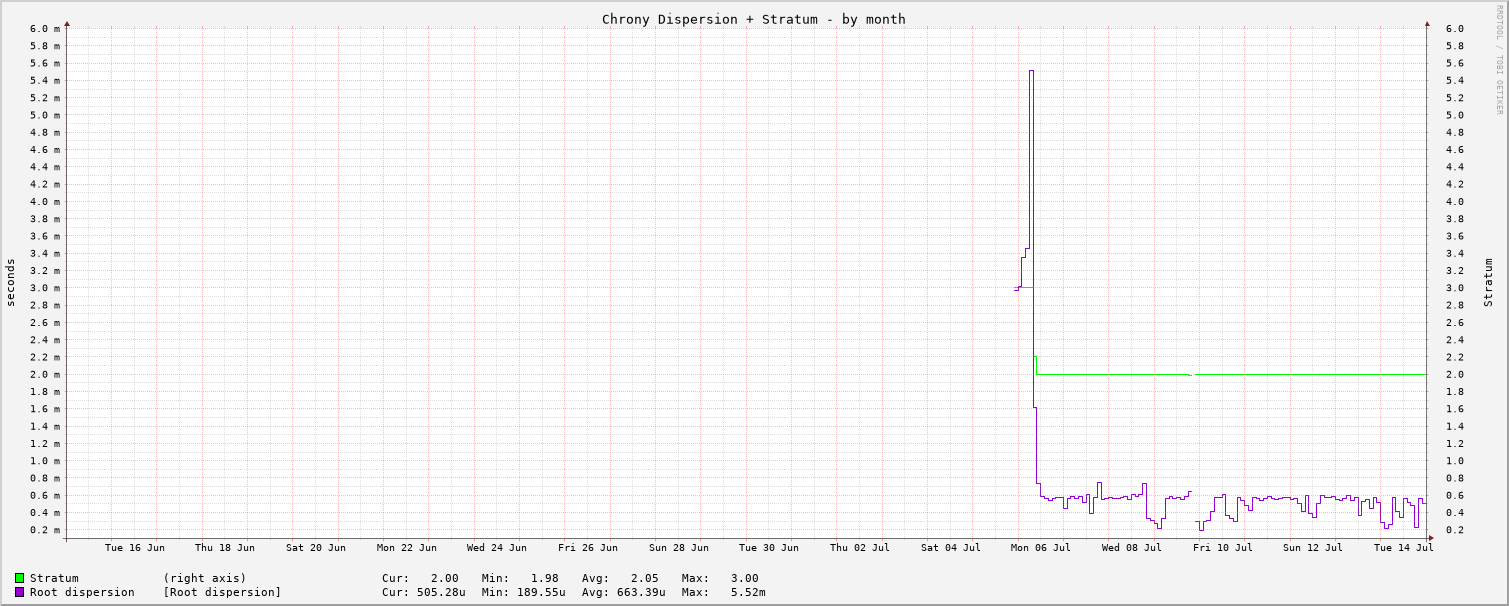The height and width of the screenshot is (606, 1509).
Task: Click x-axis label 'Thu 02 Jul'
Action: 860,547
